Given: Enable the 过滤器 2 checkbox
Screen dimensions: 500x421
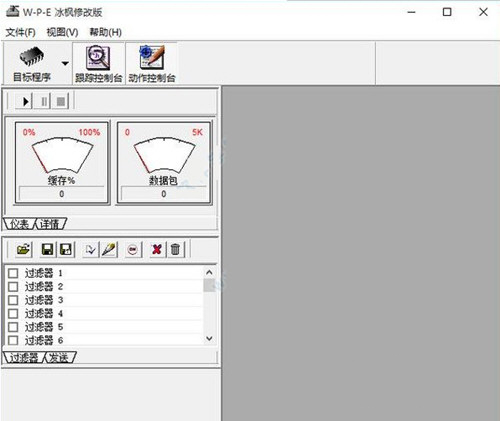Looking at the screenshot, I should click(x=13, y=287).
